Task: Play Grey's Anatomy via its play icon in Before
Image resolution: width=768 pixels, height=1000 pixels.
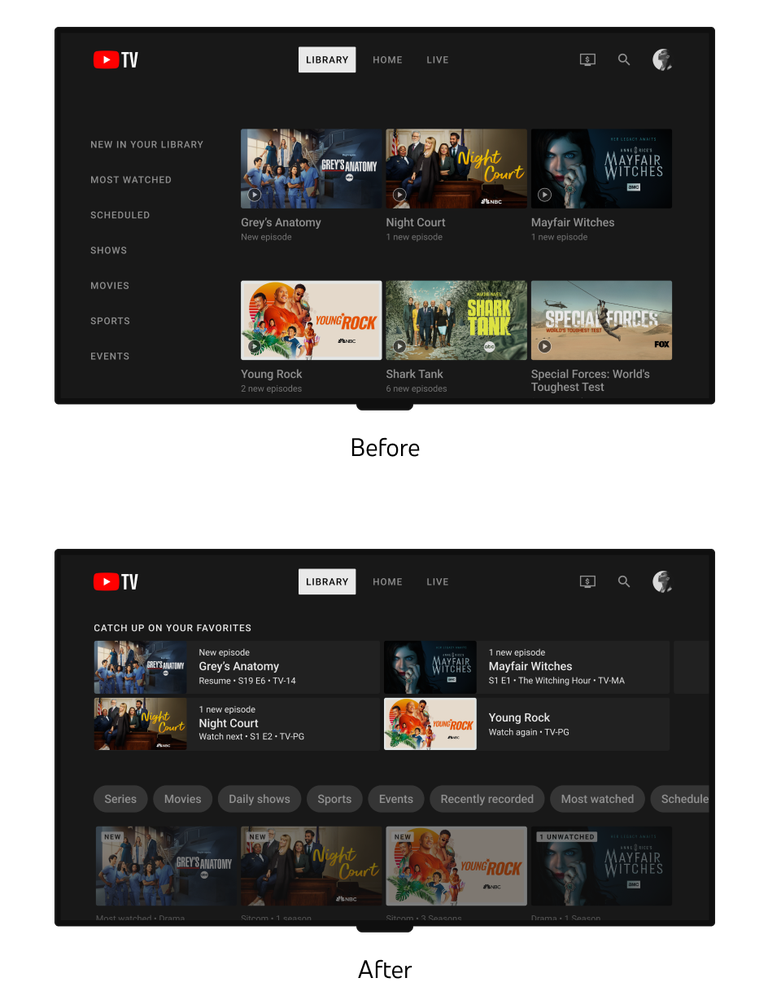Action: coord(254,195)
